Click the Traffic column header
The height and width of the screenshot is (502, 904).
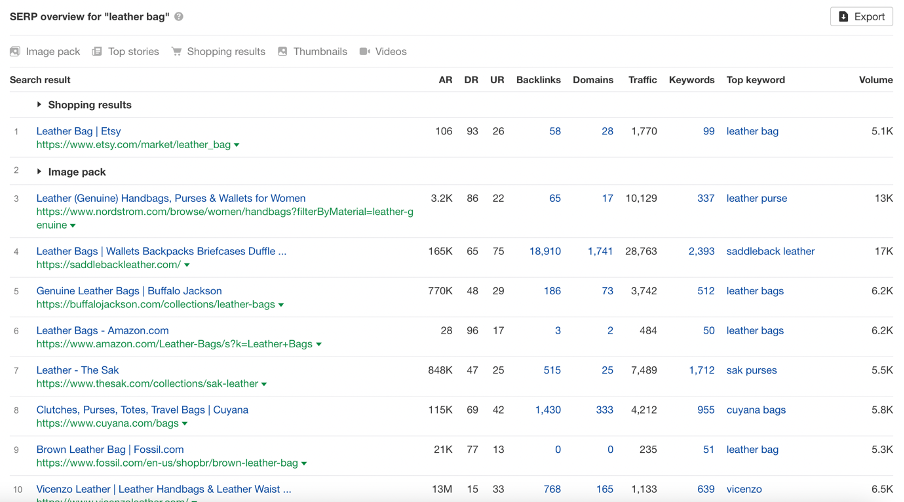click(x=642, y=80)
